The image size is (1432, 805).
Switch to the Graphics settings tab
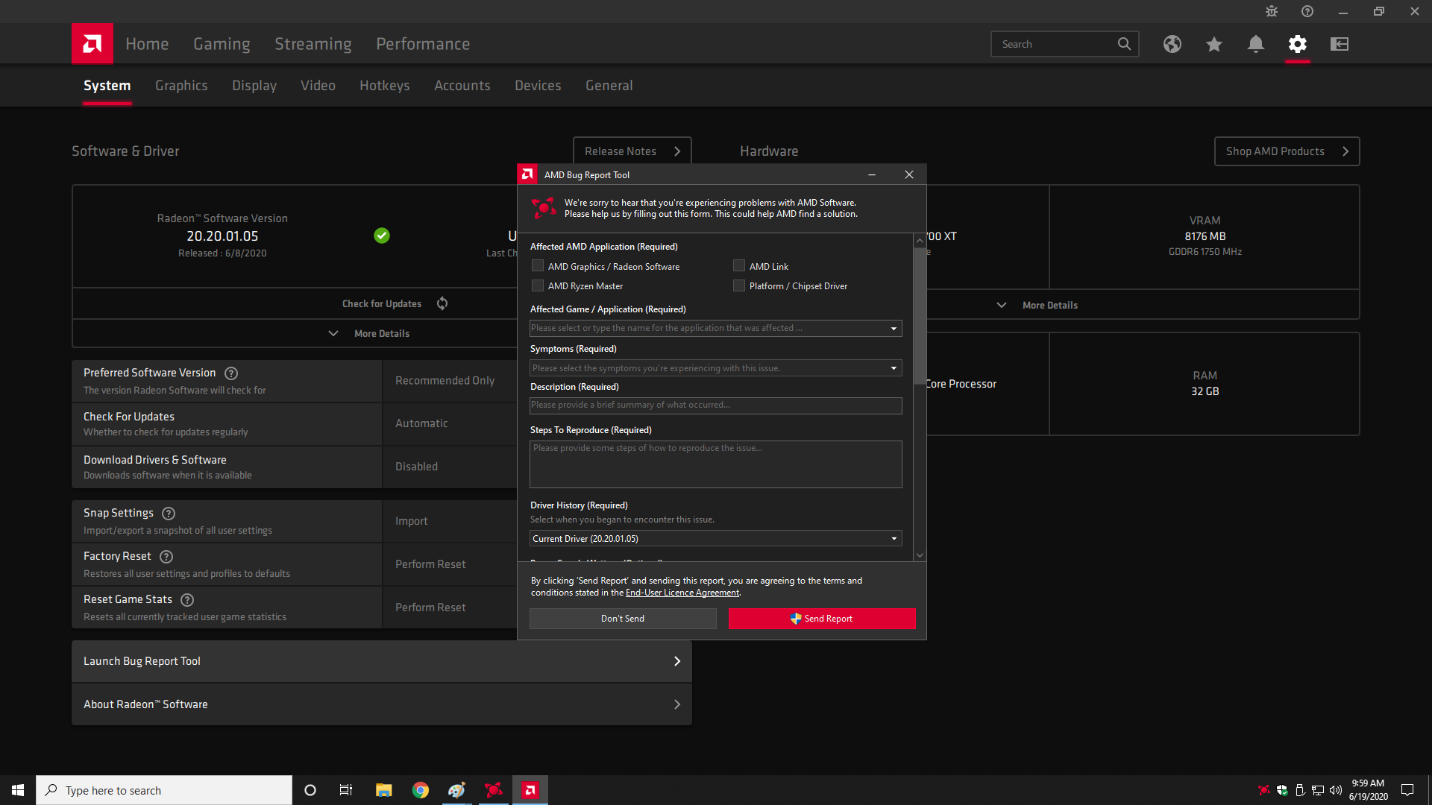tap(181, 86)
